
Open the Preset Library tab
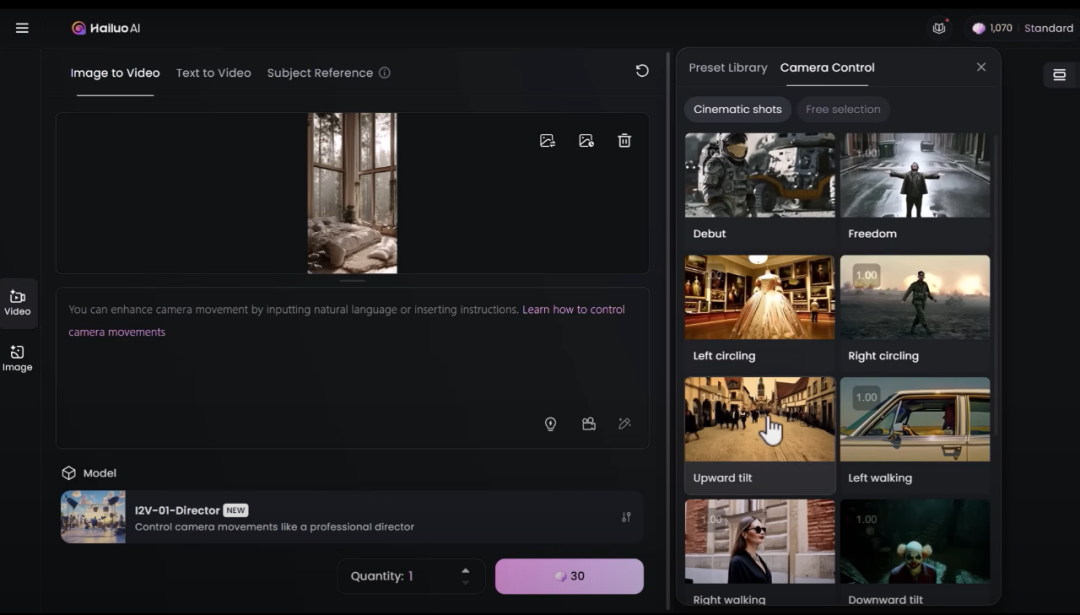(728, 68)
